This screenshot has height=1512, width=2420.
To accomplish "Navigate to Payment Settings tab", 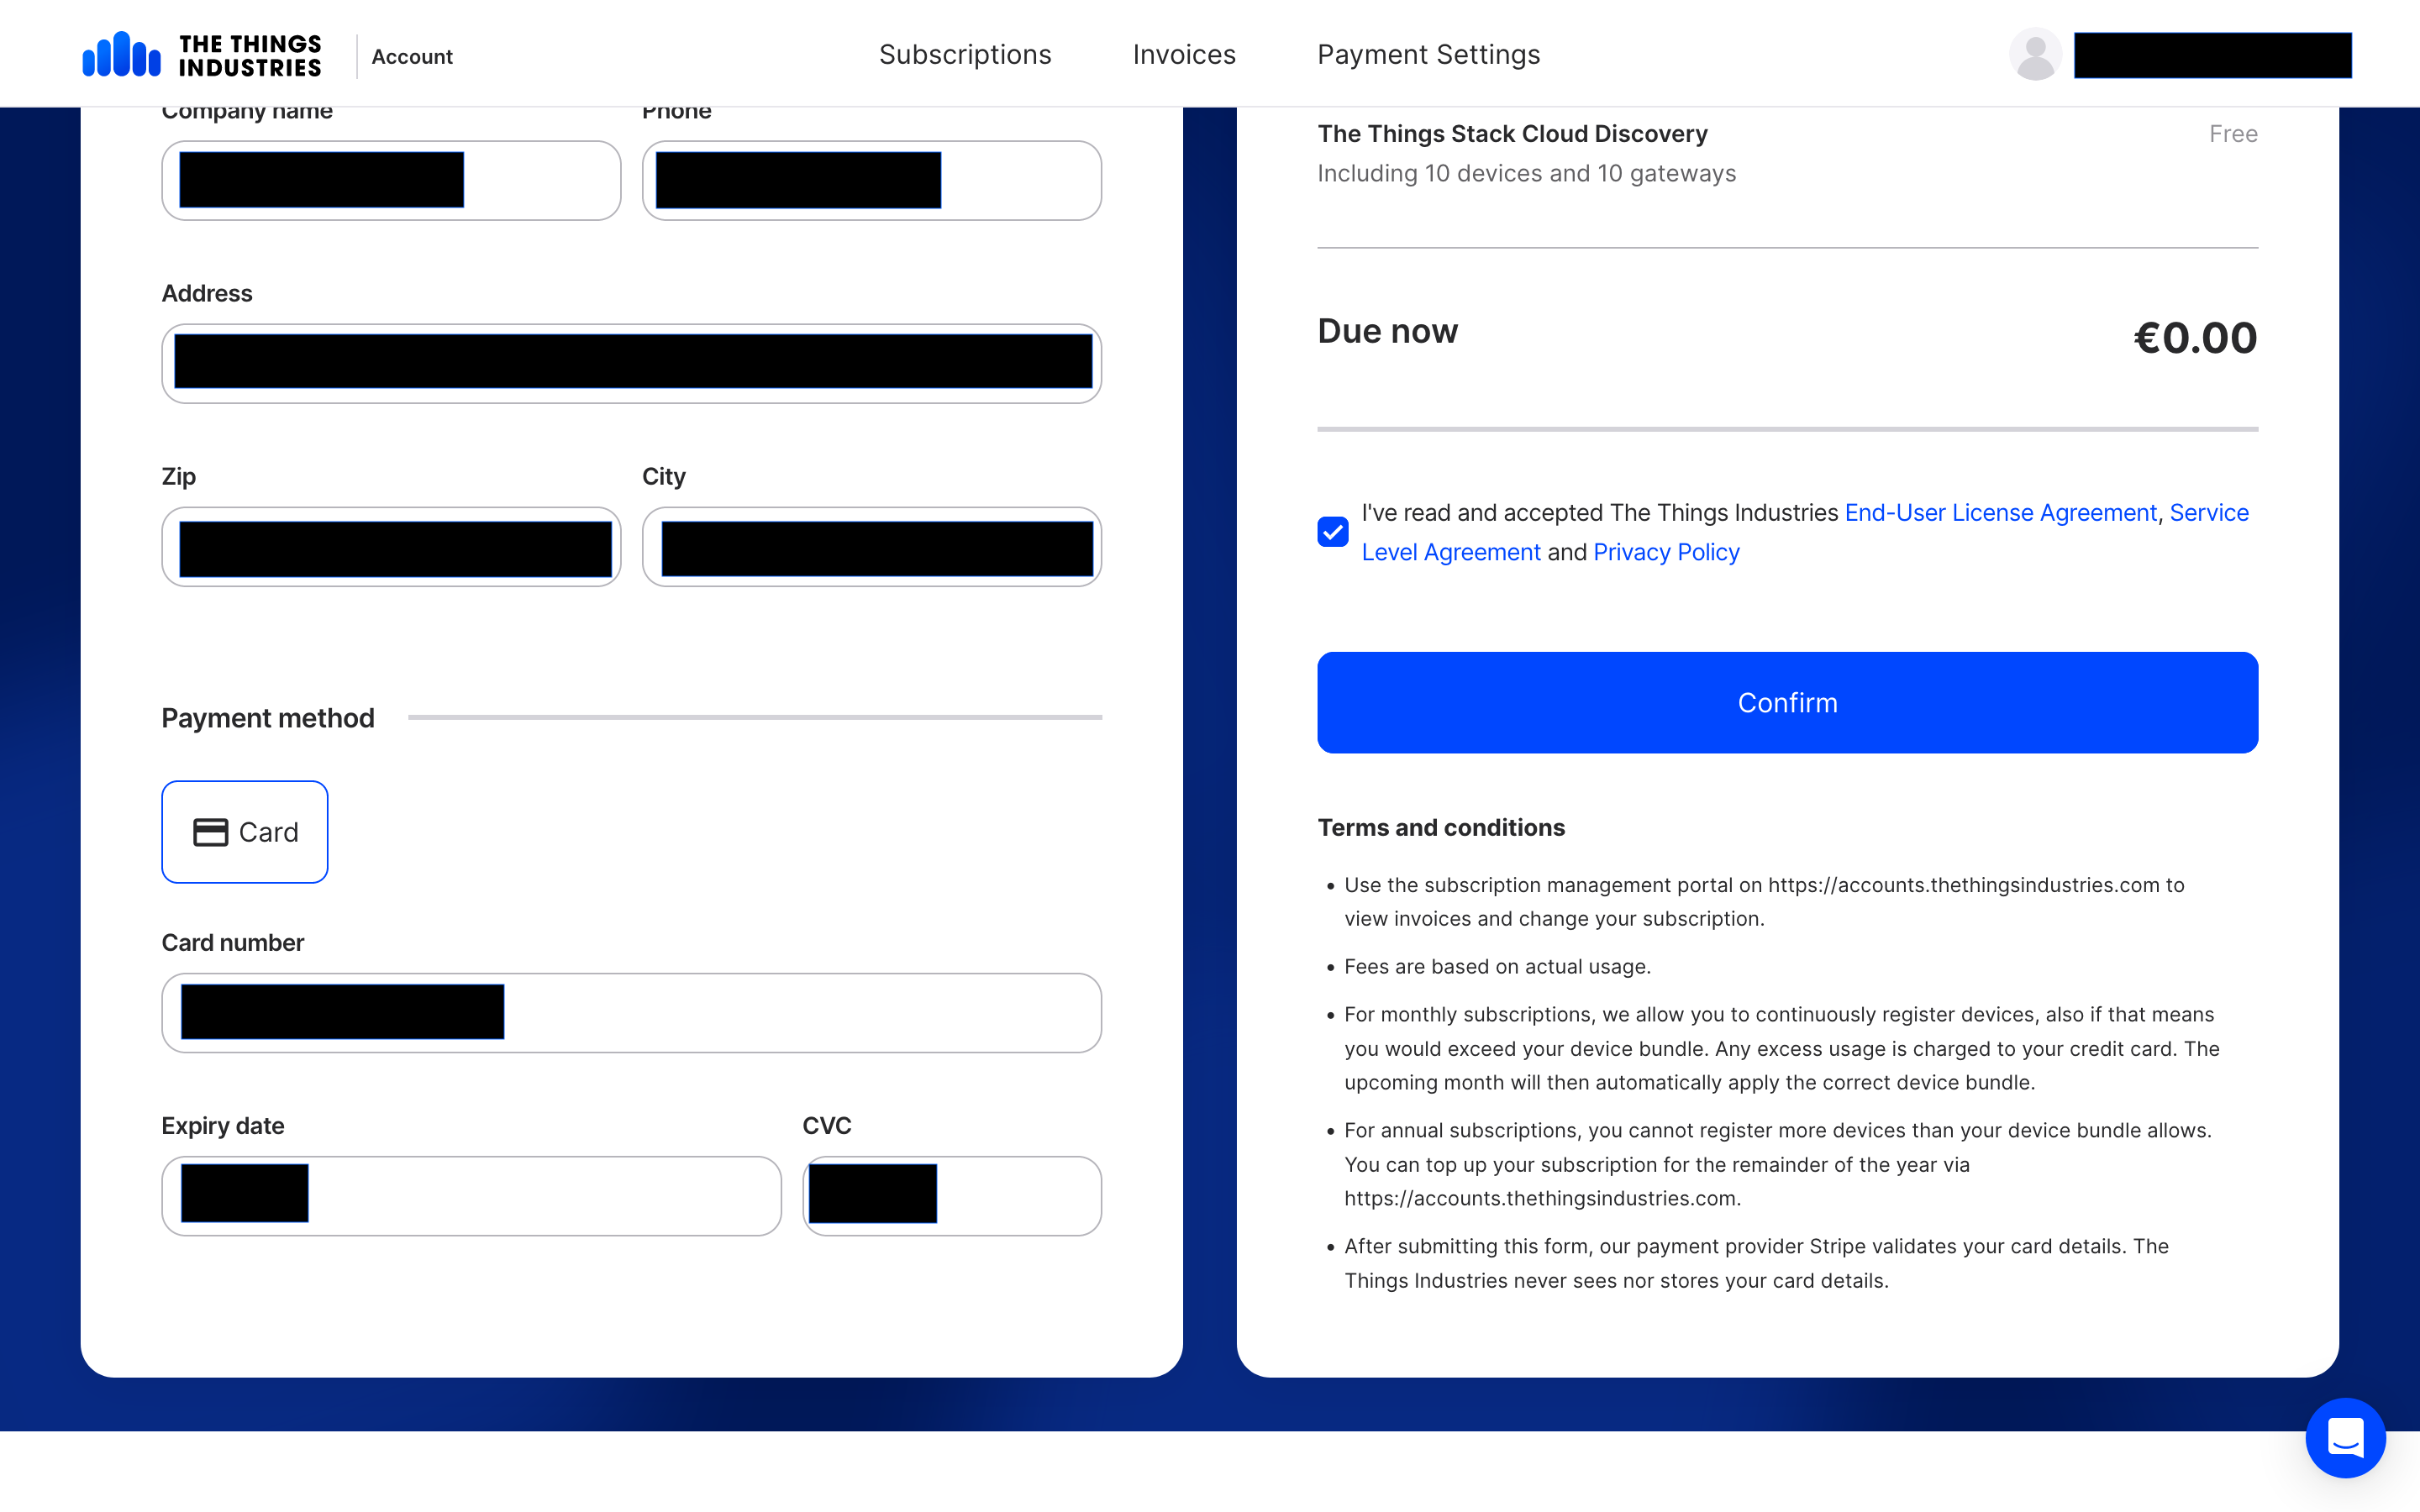I will coord(1428,54).
